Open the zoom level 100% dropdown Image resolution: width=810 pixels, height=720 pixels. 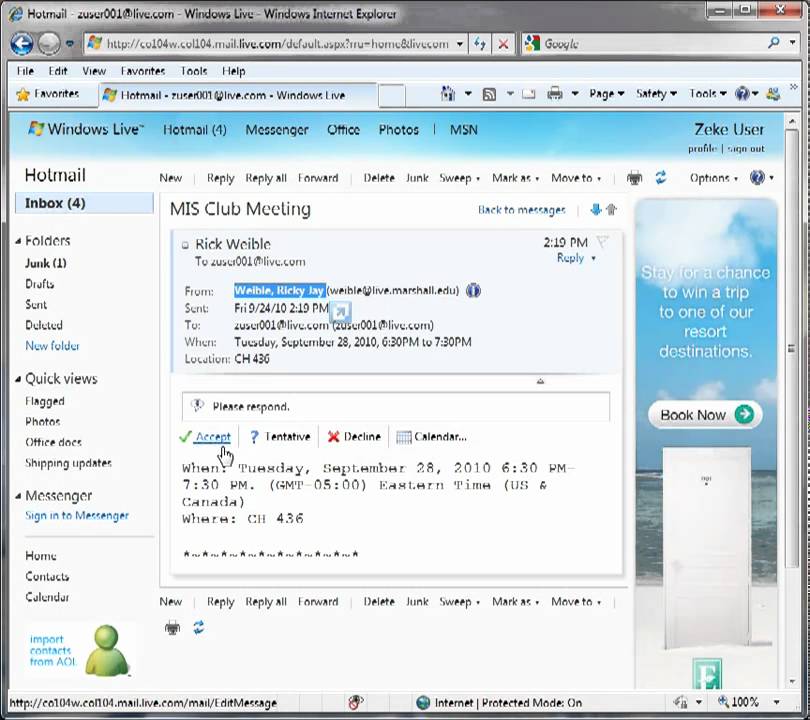776,702
